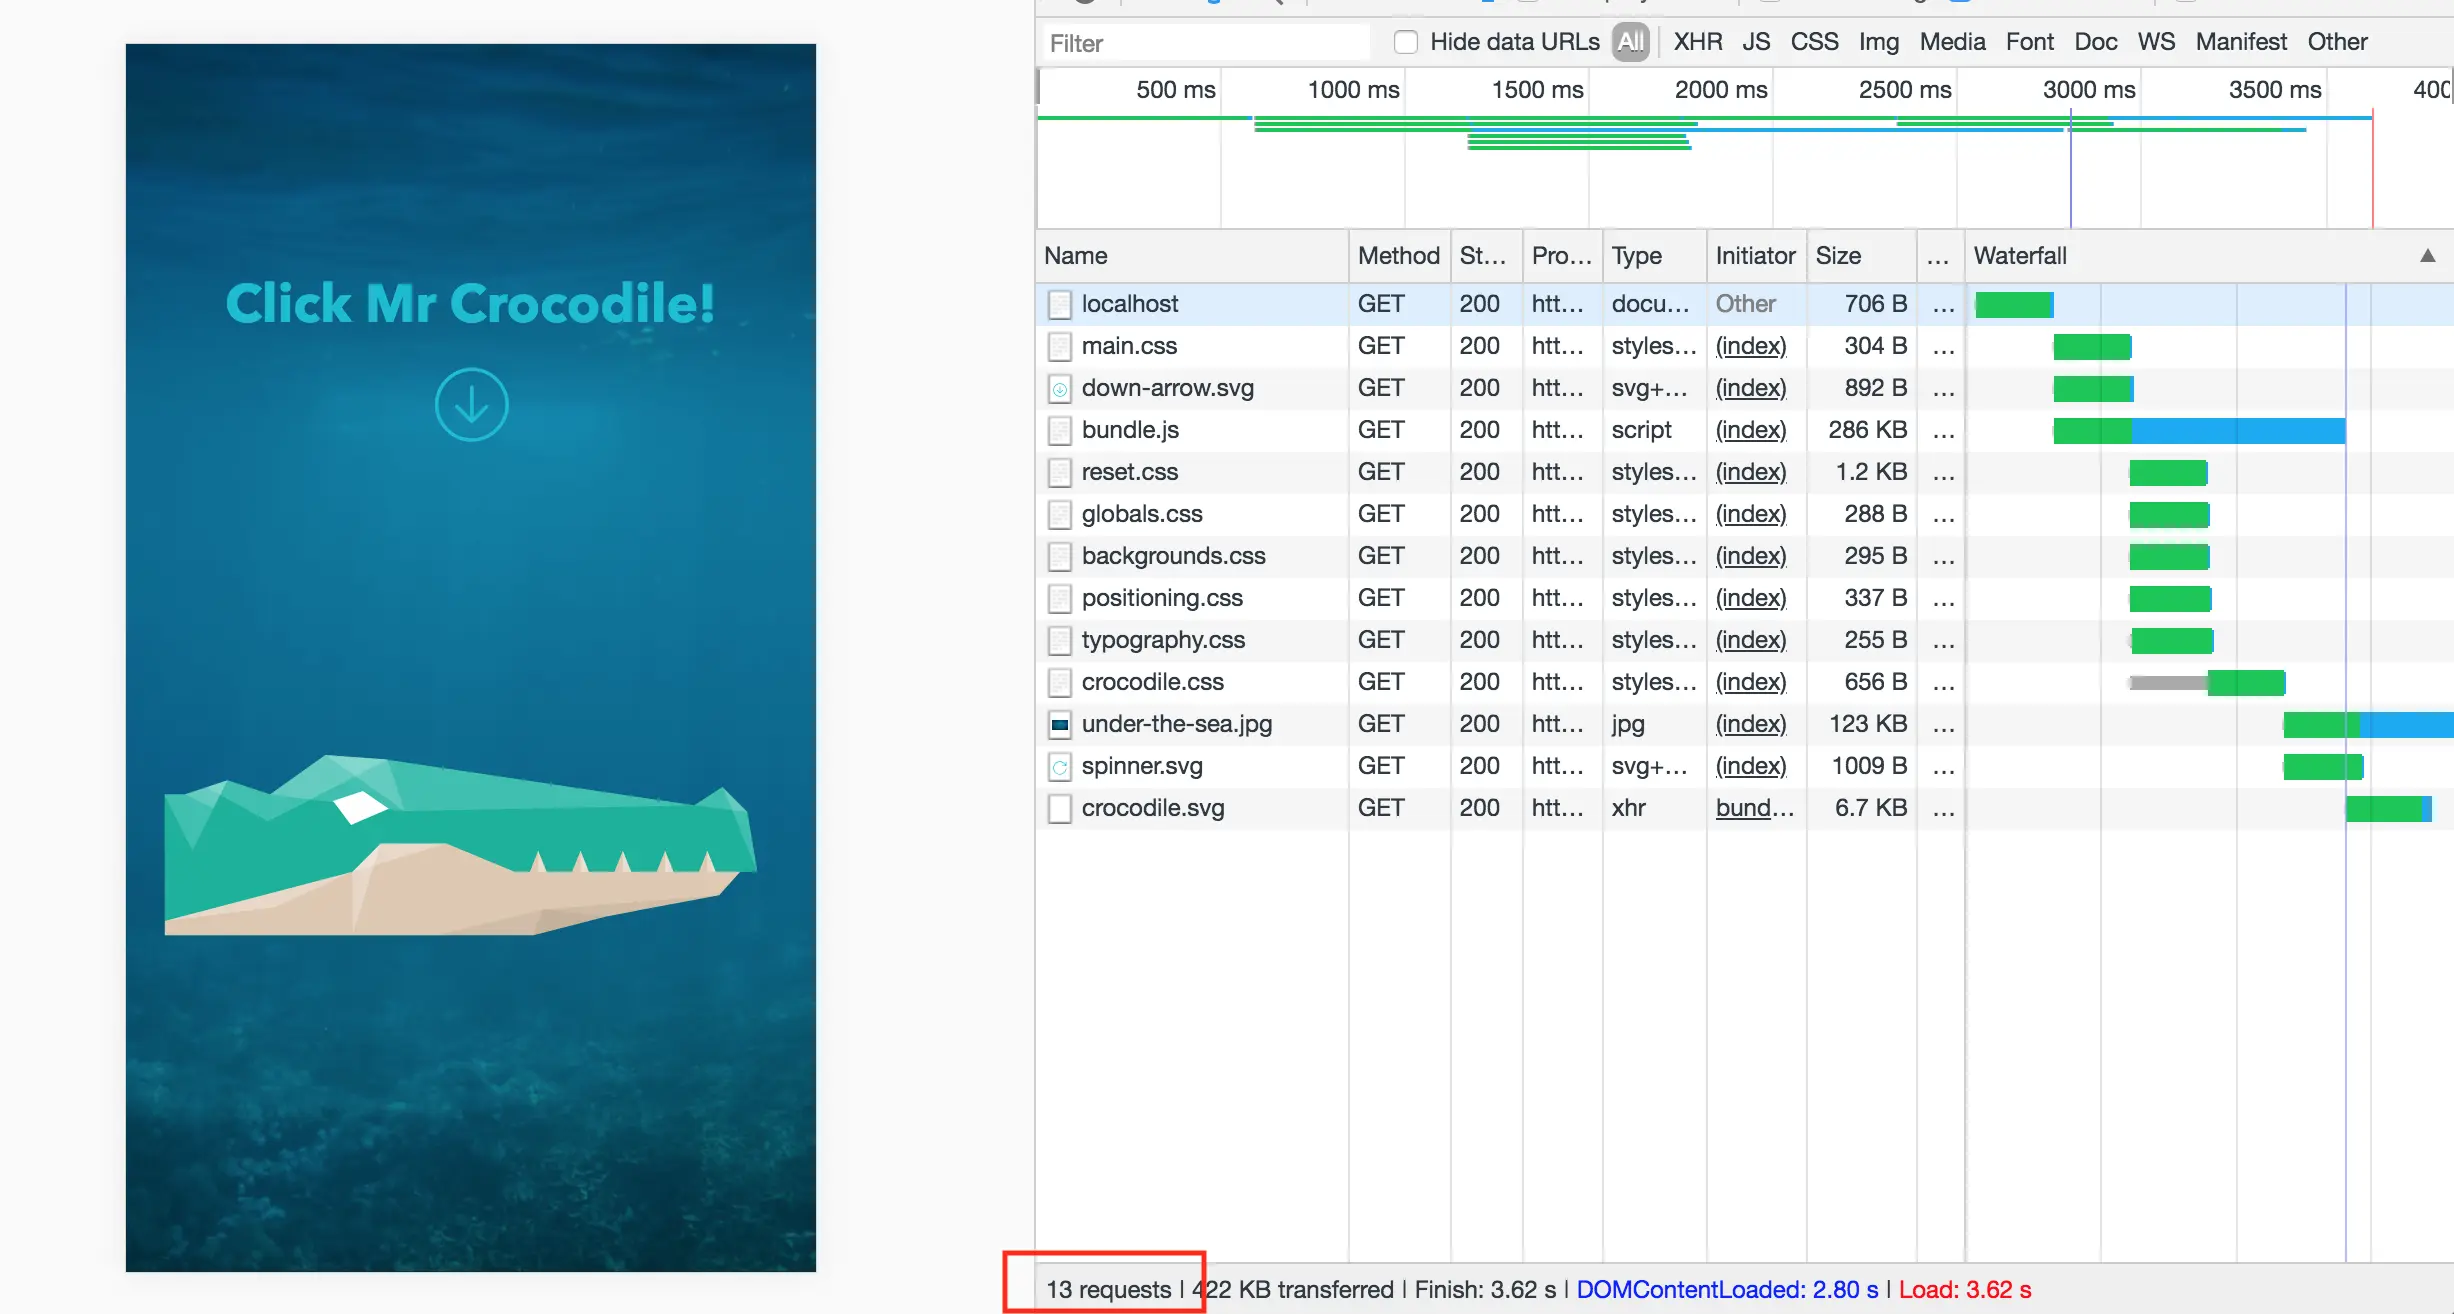Sort using the Waterfall column arrow
Screen dimensions: 2454x1314
[2427, 256]
